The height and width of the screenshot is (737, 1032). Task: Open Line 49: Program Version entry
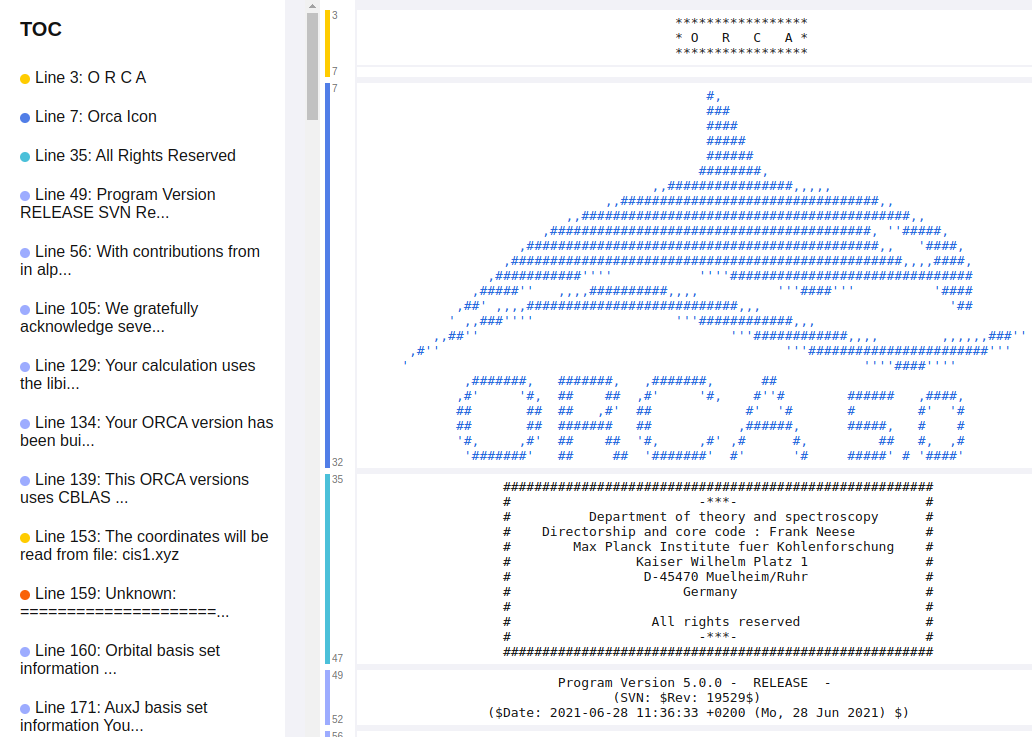(118, 203)
